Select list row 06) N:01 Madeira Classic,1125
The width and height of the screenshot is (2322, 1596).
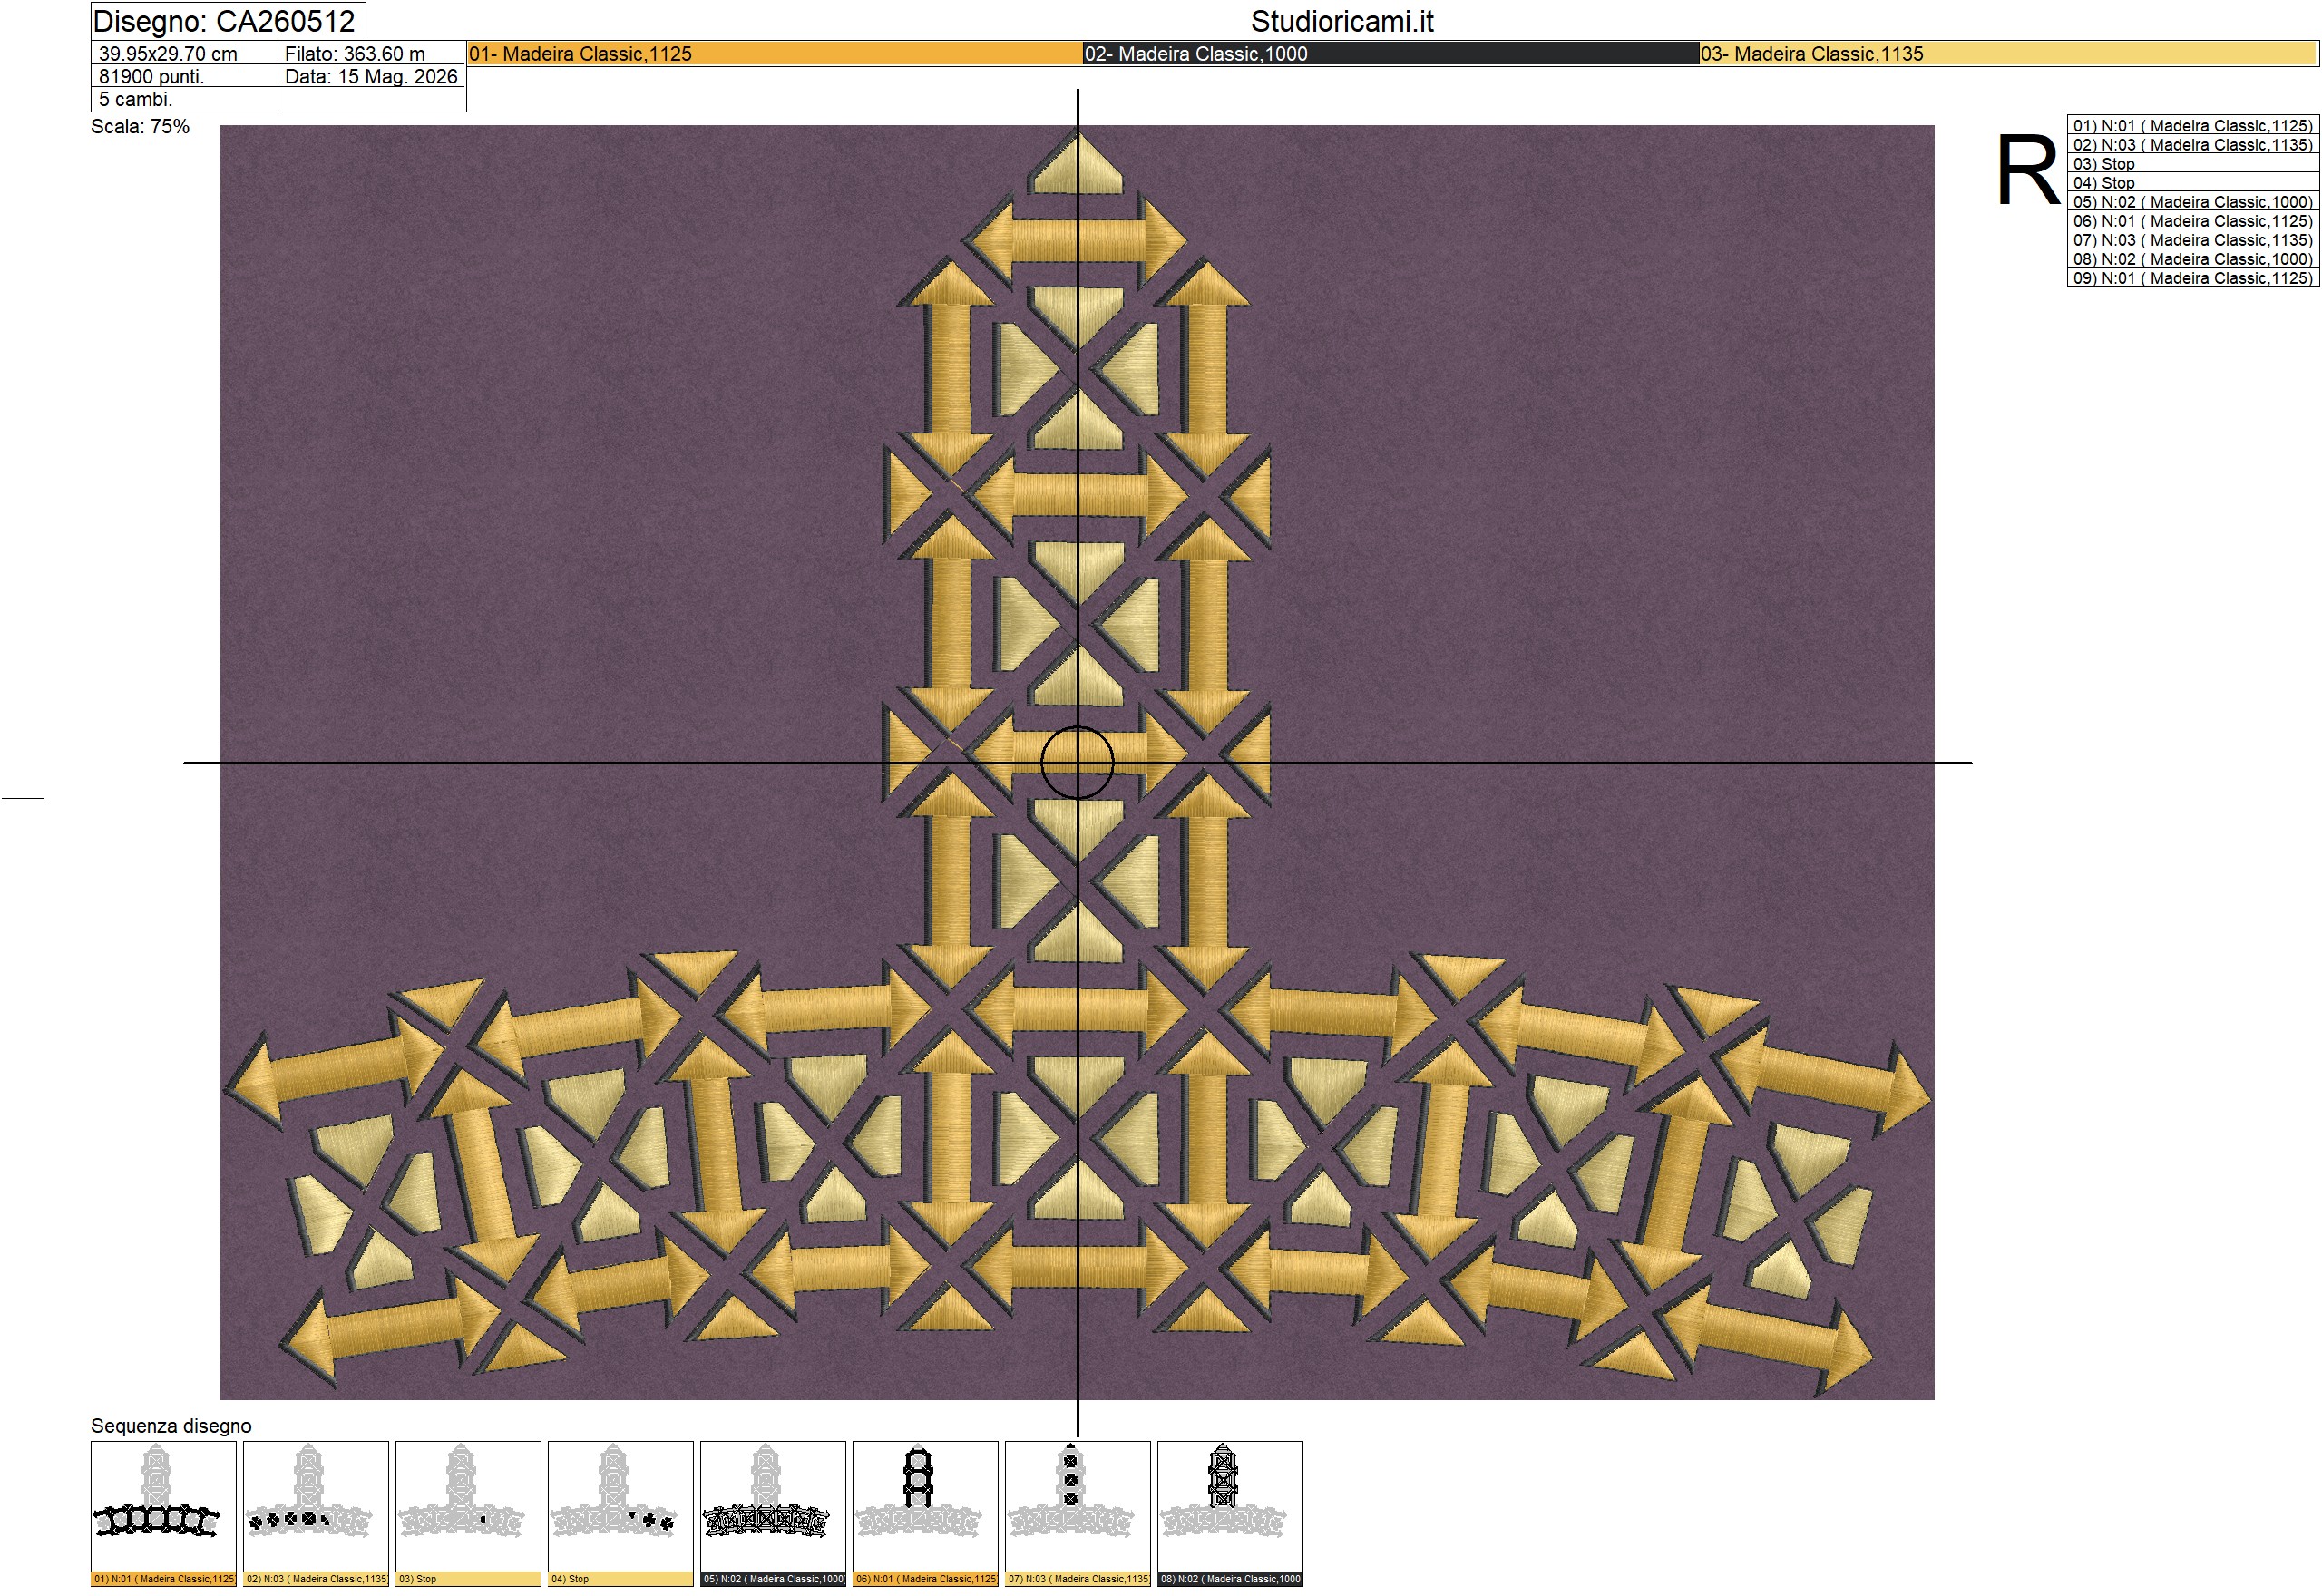[2193, 220]
